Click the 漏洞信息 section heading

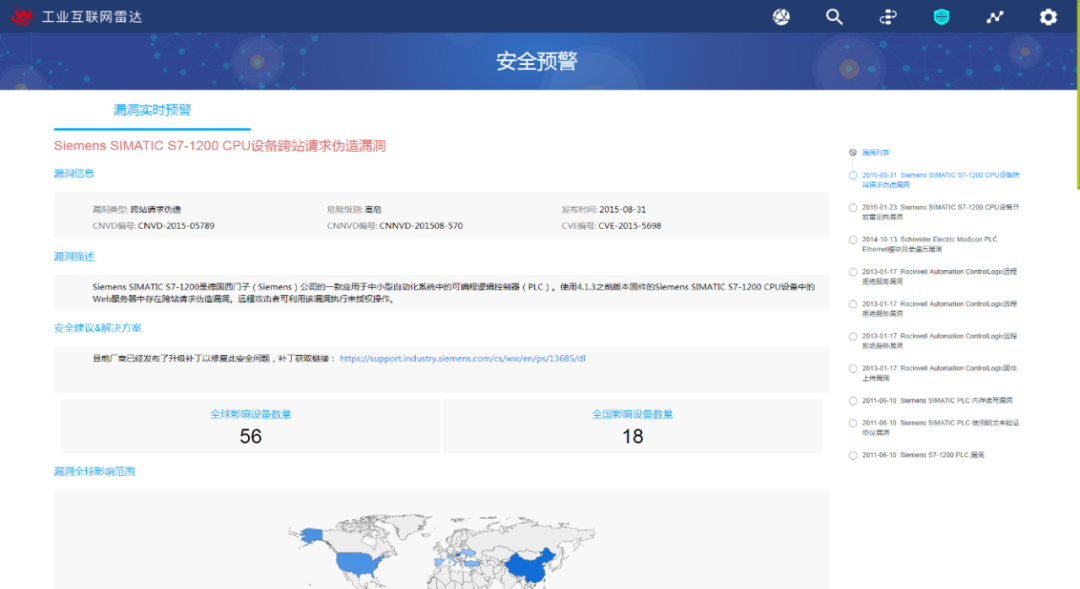74,174
